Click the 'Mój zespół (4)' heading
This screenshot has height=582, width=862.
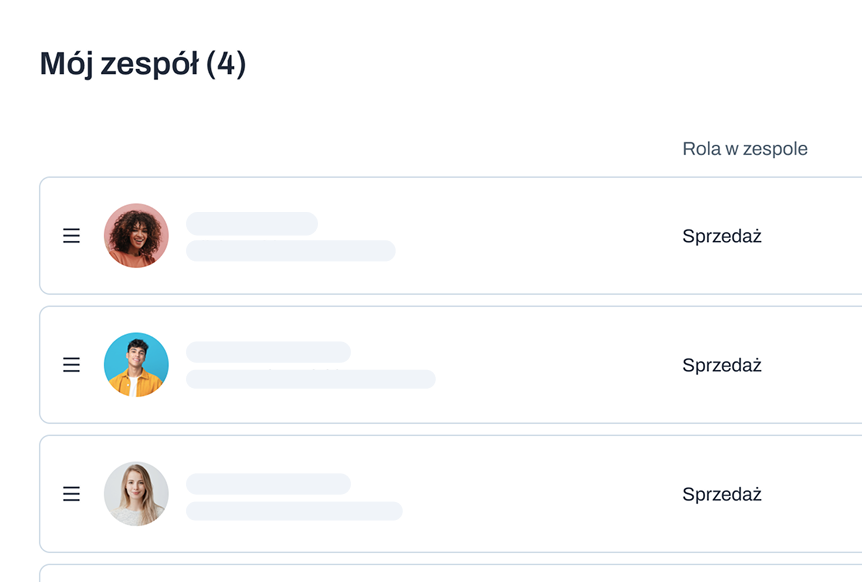tap(143, 64)
